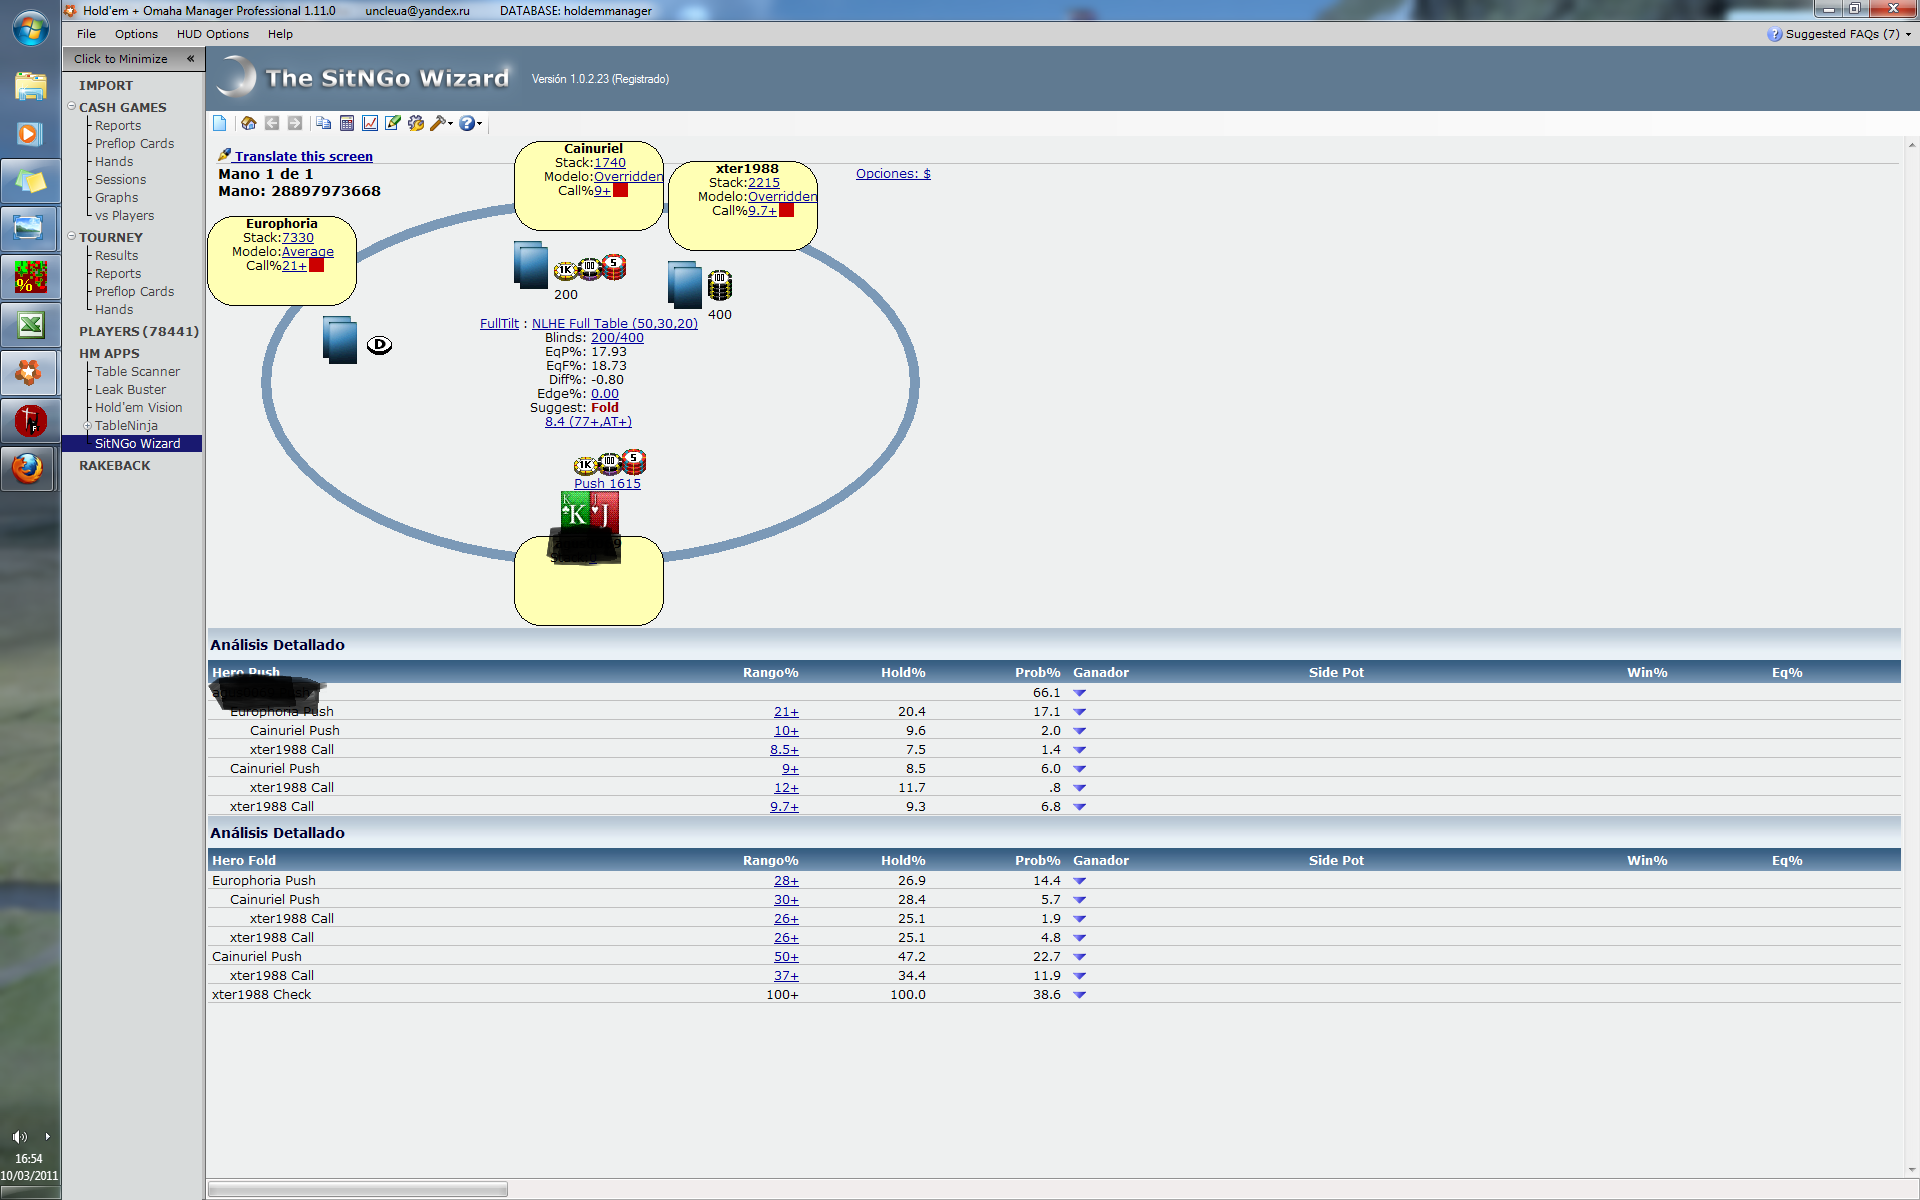
Task: Click the red swatch next to Europhoria Call%
Action: (x=317, y=265)
